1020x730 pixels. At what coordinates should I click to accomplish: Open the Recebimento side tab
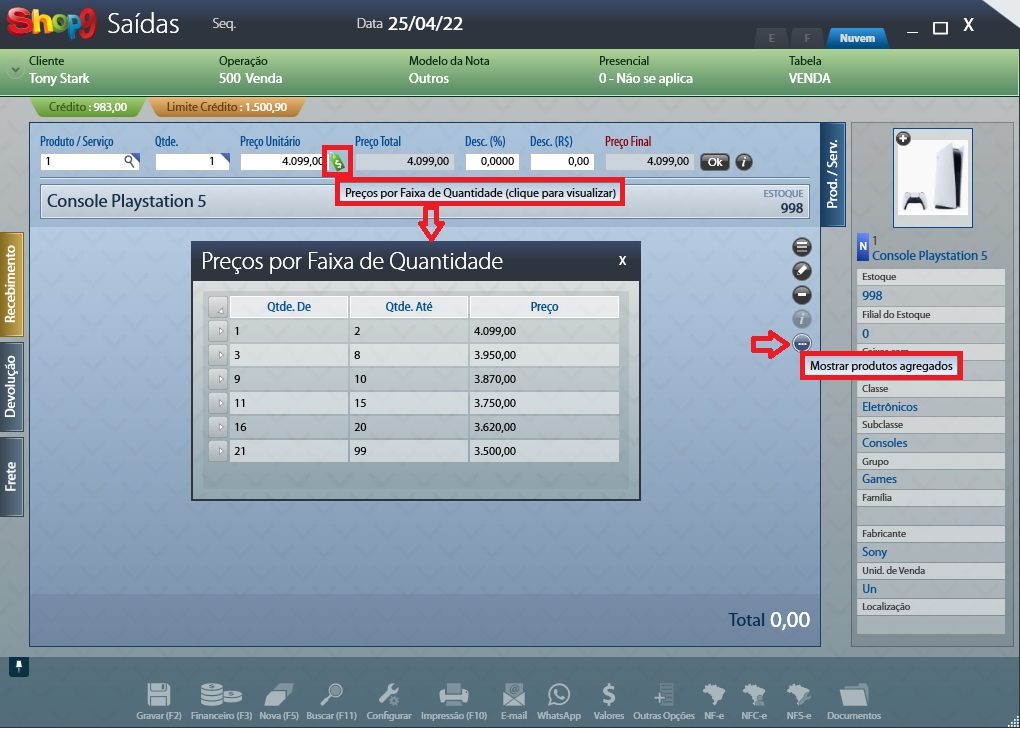11,284
